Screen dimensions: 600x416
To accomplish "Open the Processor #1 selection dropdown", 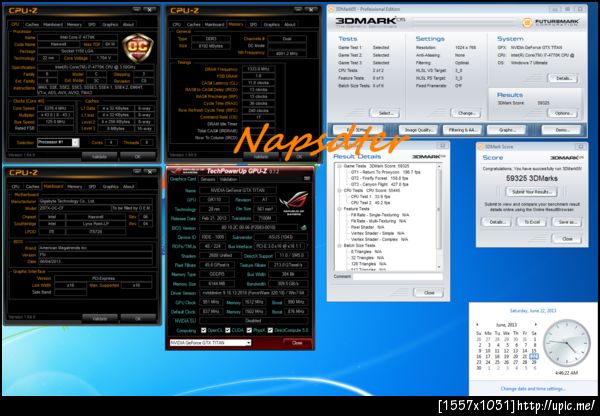I will pyautogui.click(x=58, y=142).
